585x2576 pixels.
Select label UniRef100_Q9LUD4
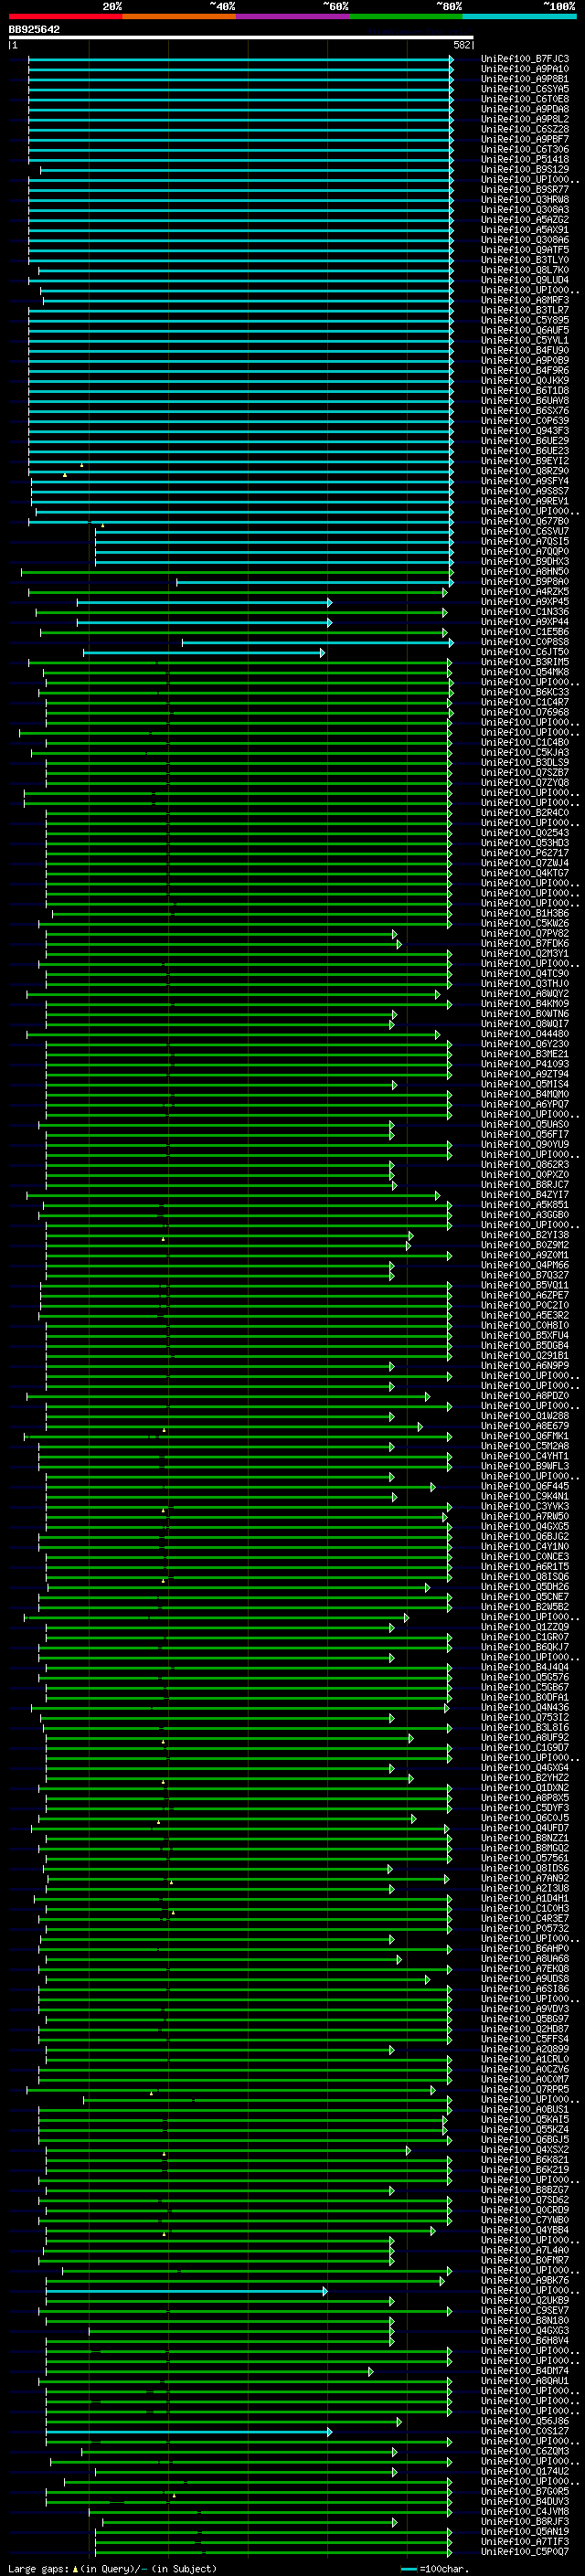tap(525, 280)
